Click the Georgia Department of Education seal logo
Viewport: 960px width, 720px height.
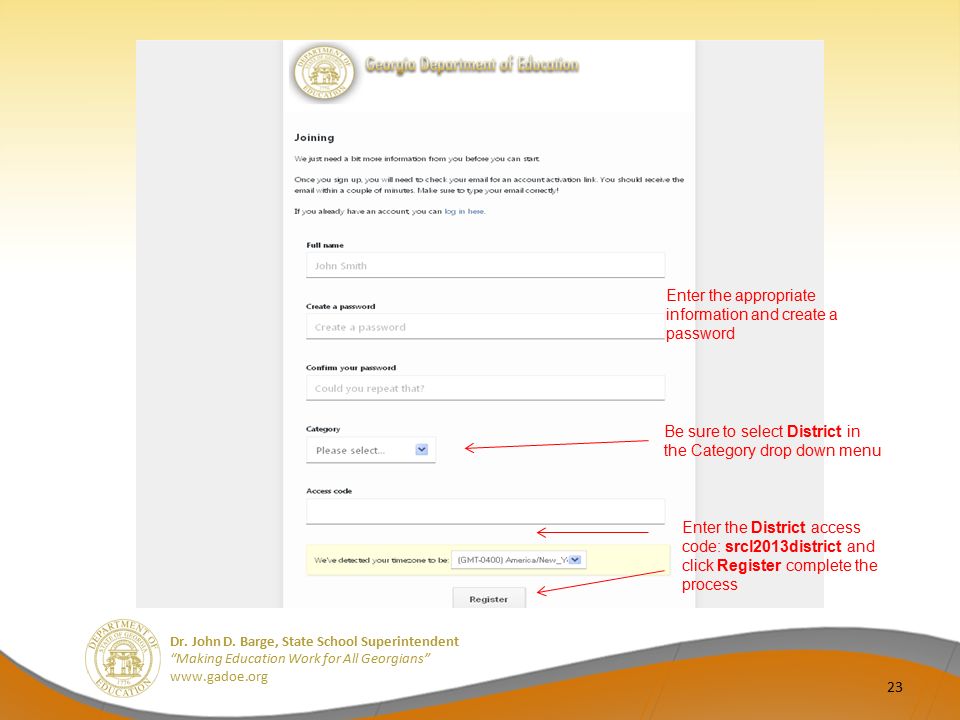tap(324, 72)
